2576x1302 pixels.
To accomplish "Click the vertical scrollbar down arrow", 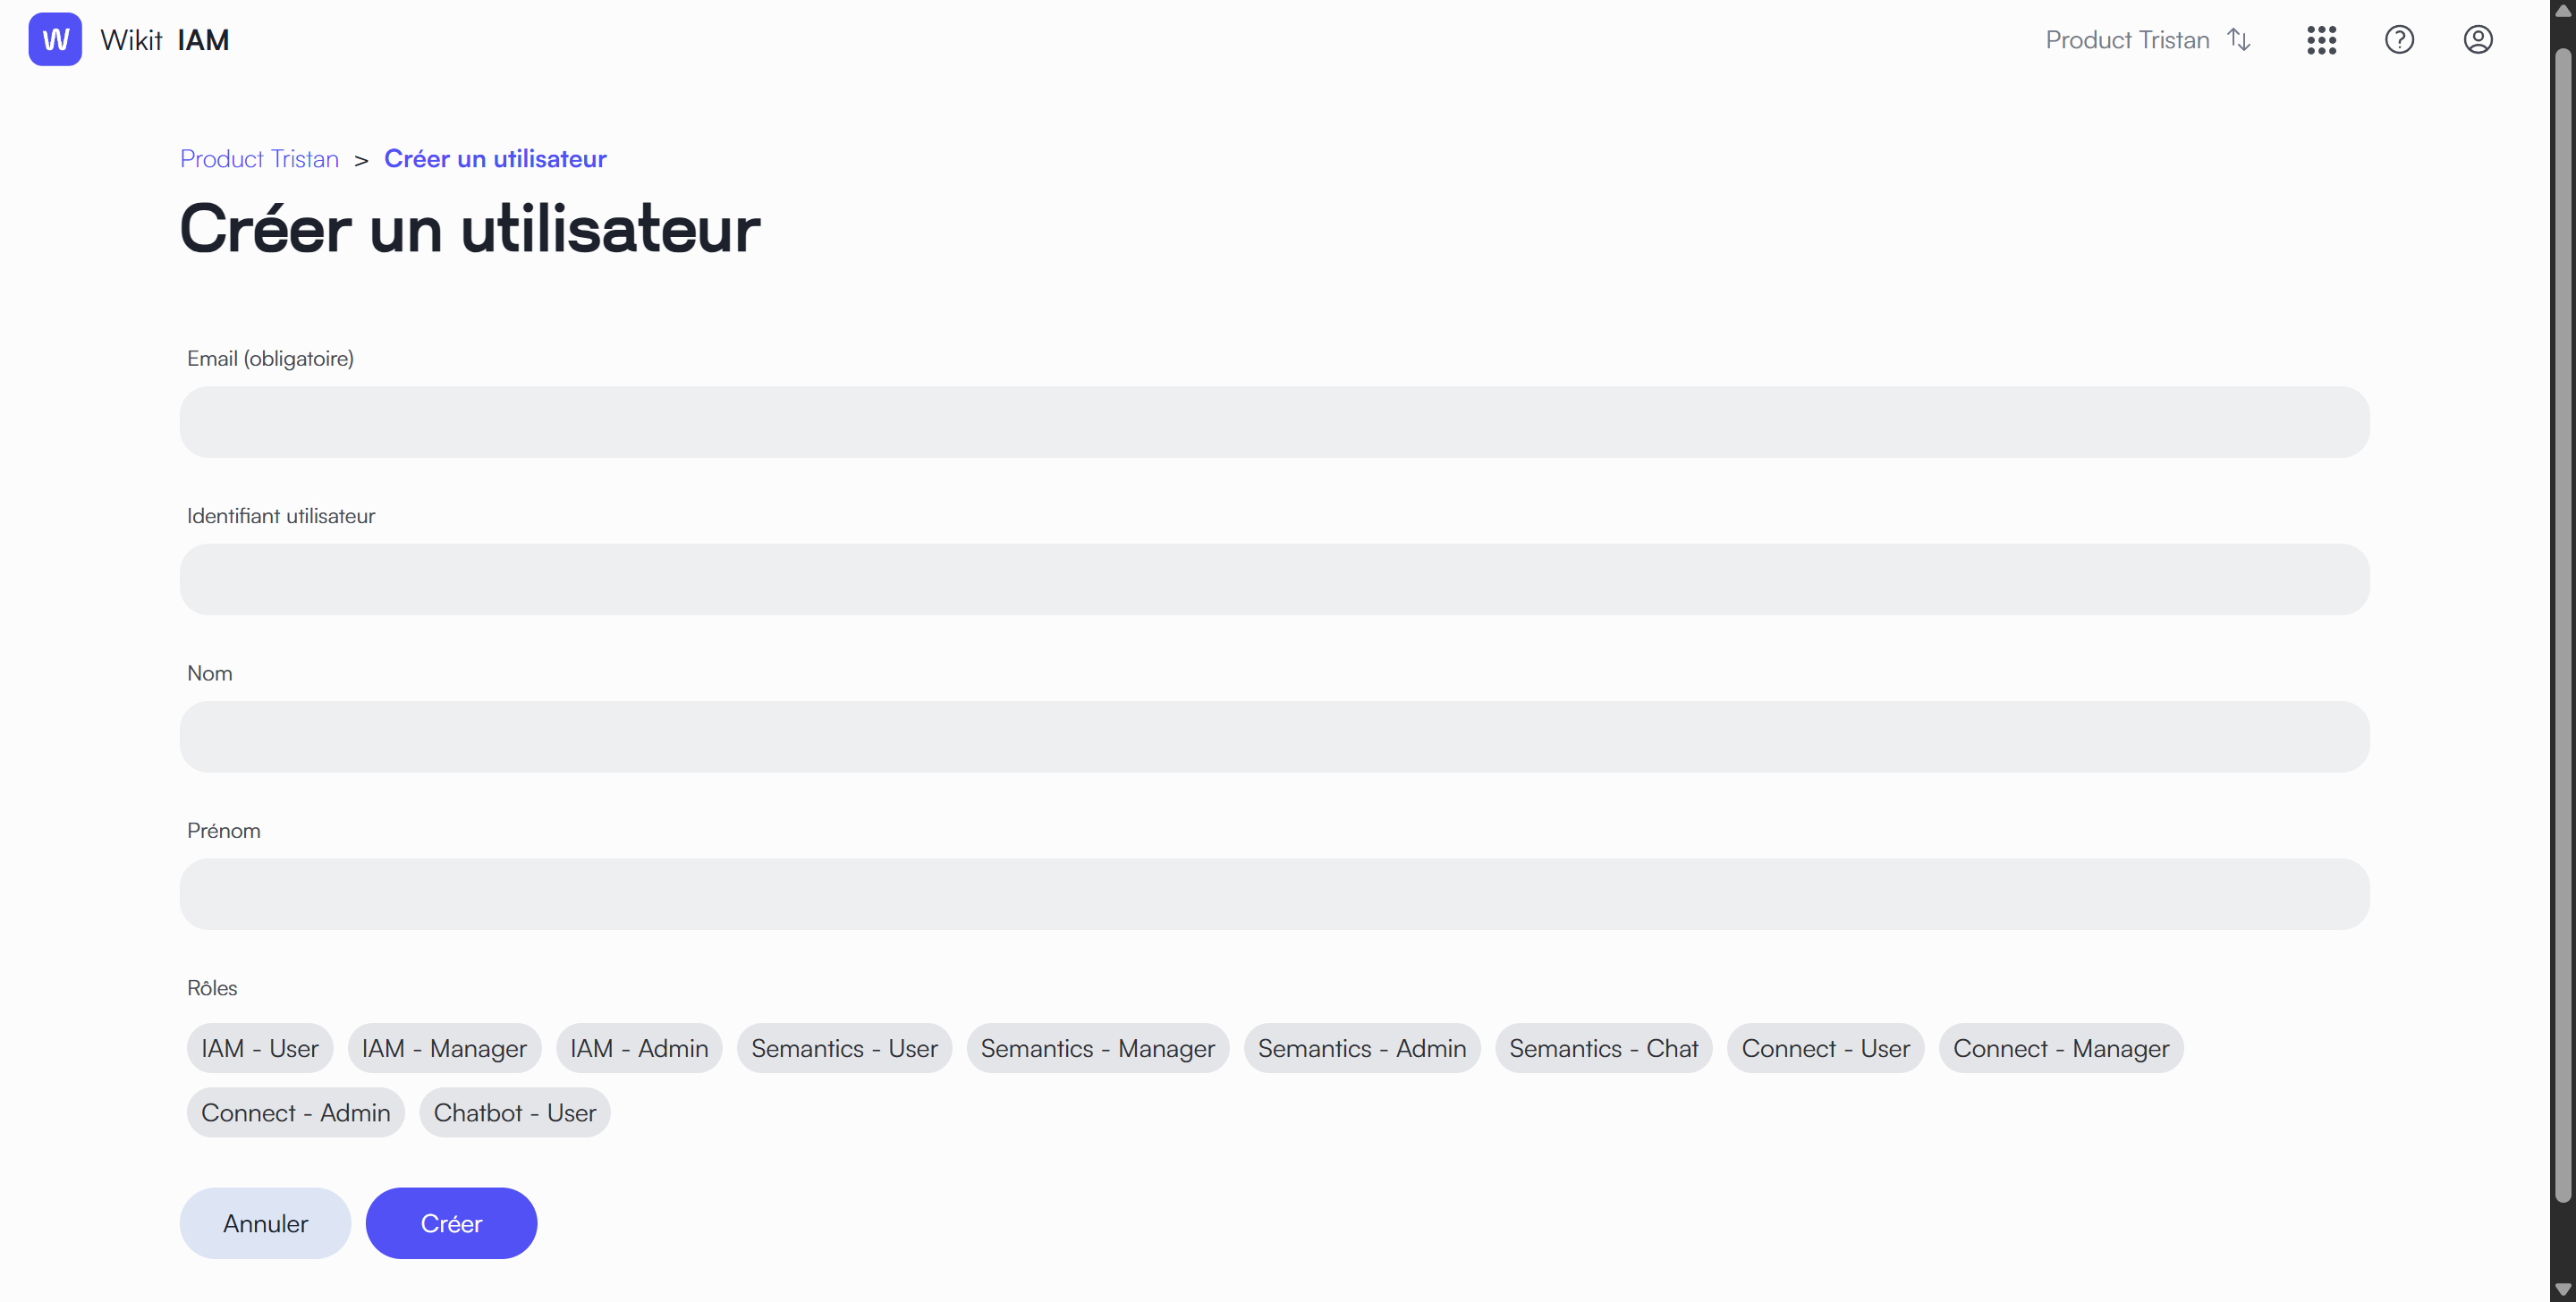I will coord(2563,1290).
